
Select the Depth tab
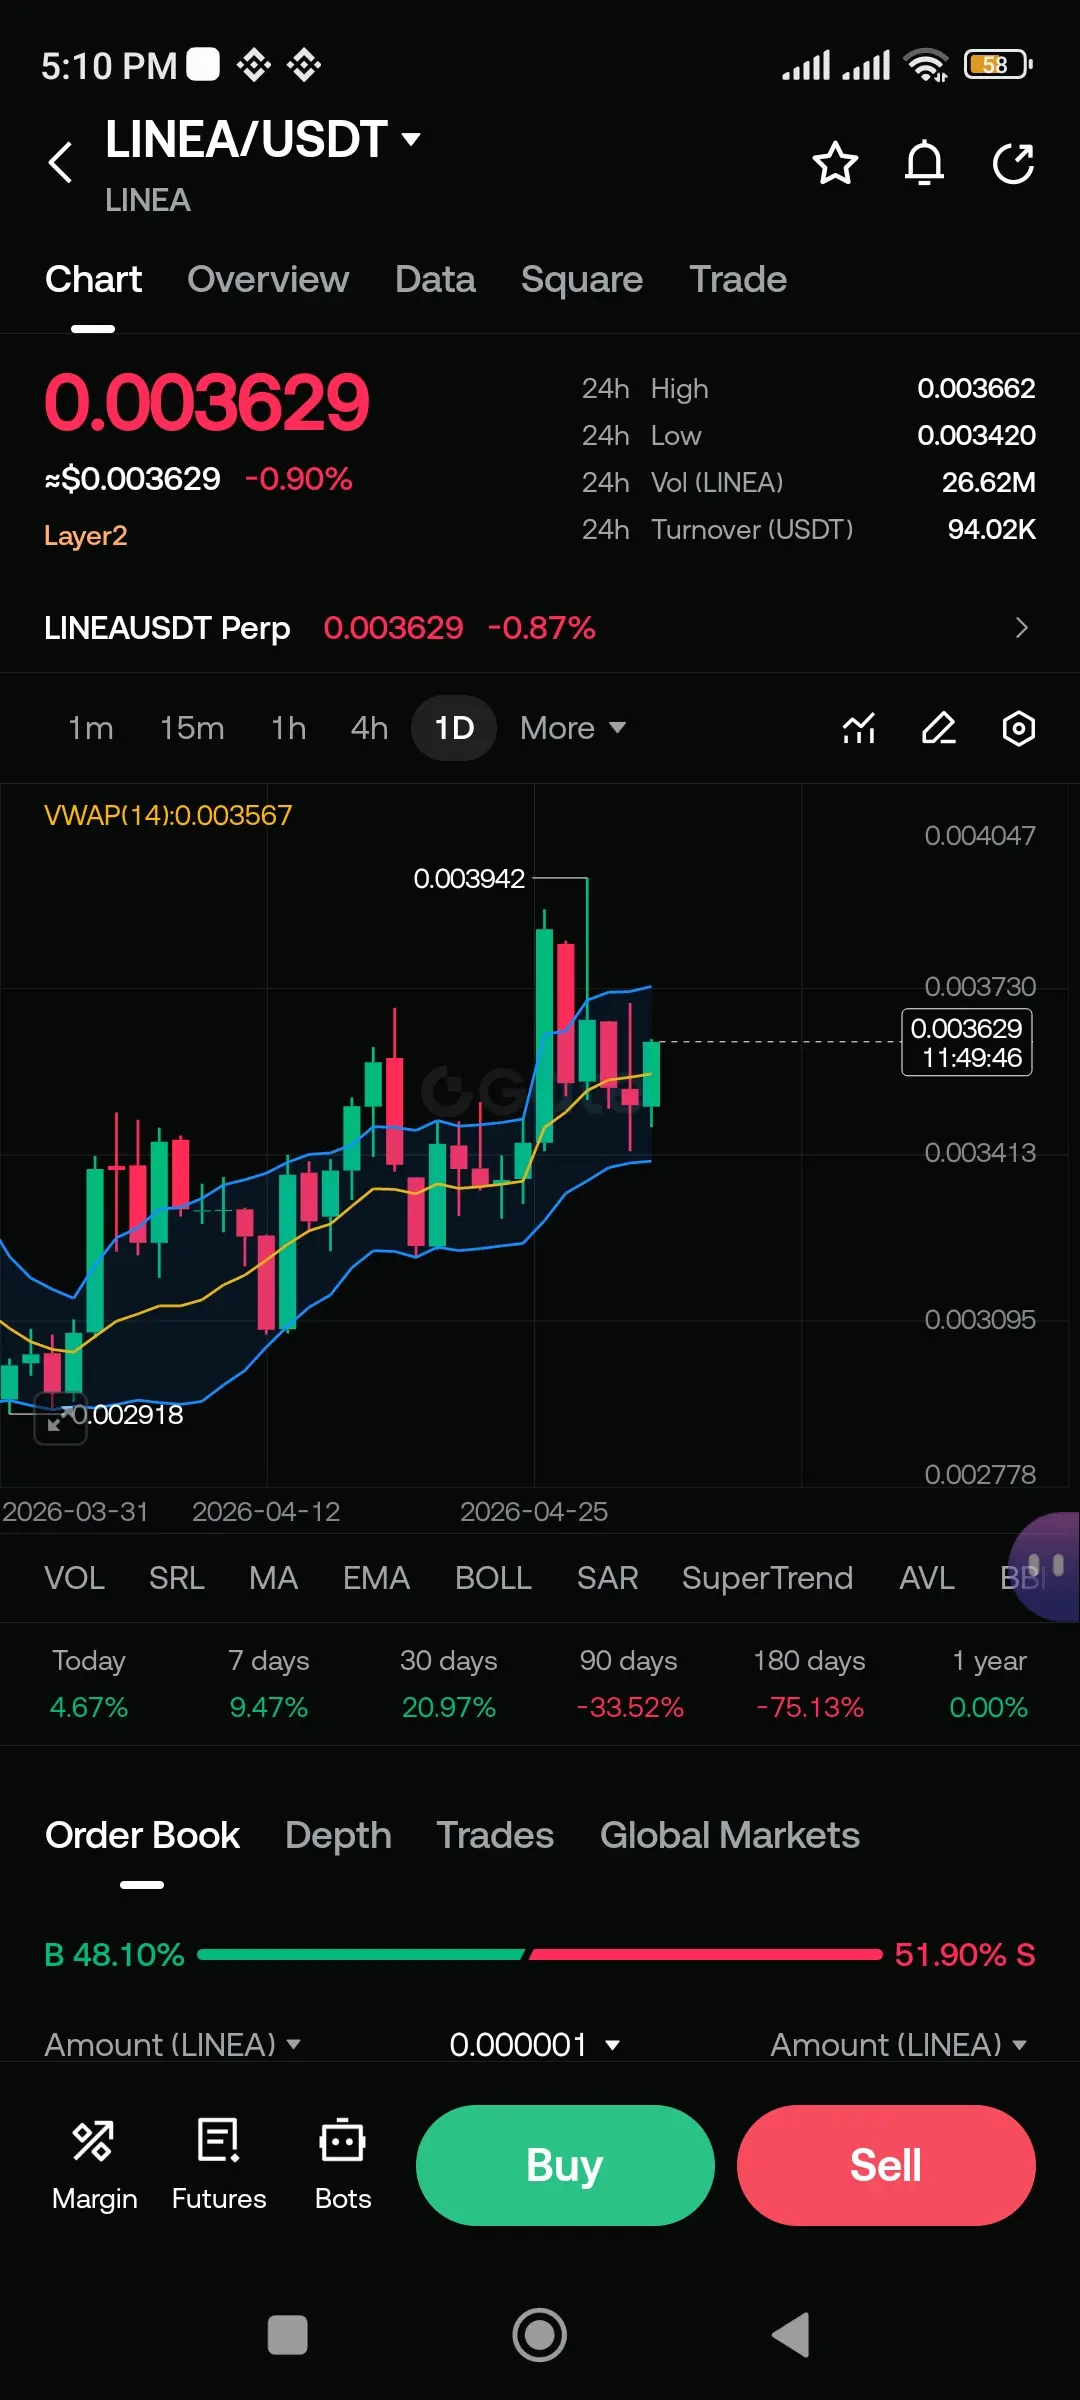338,1835
